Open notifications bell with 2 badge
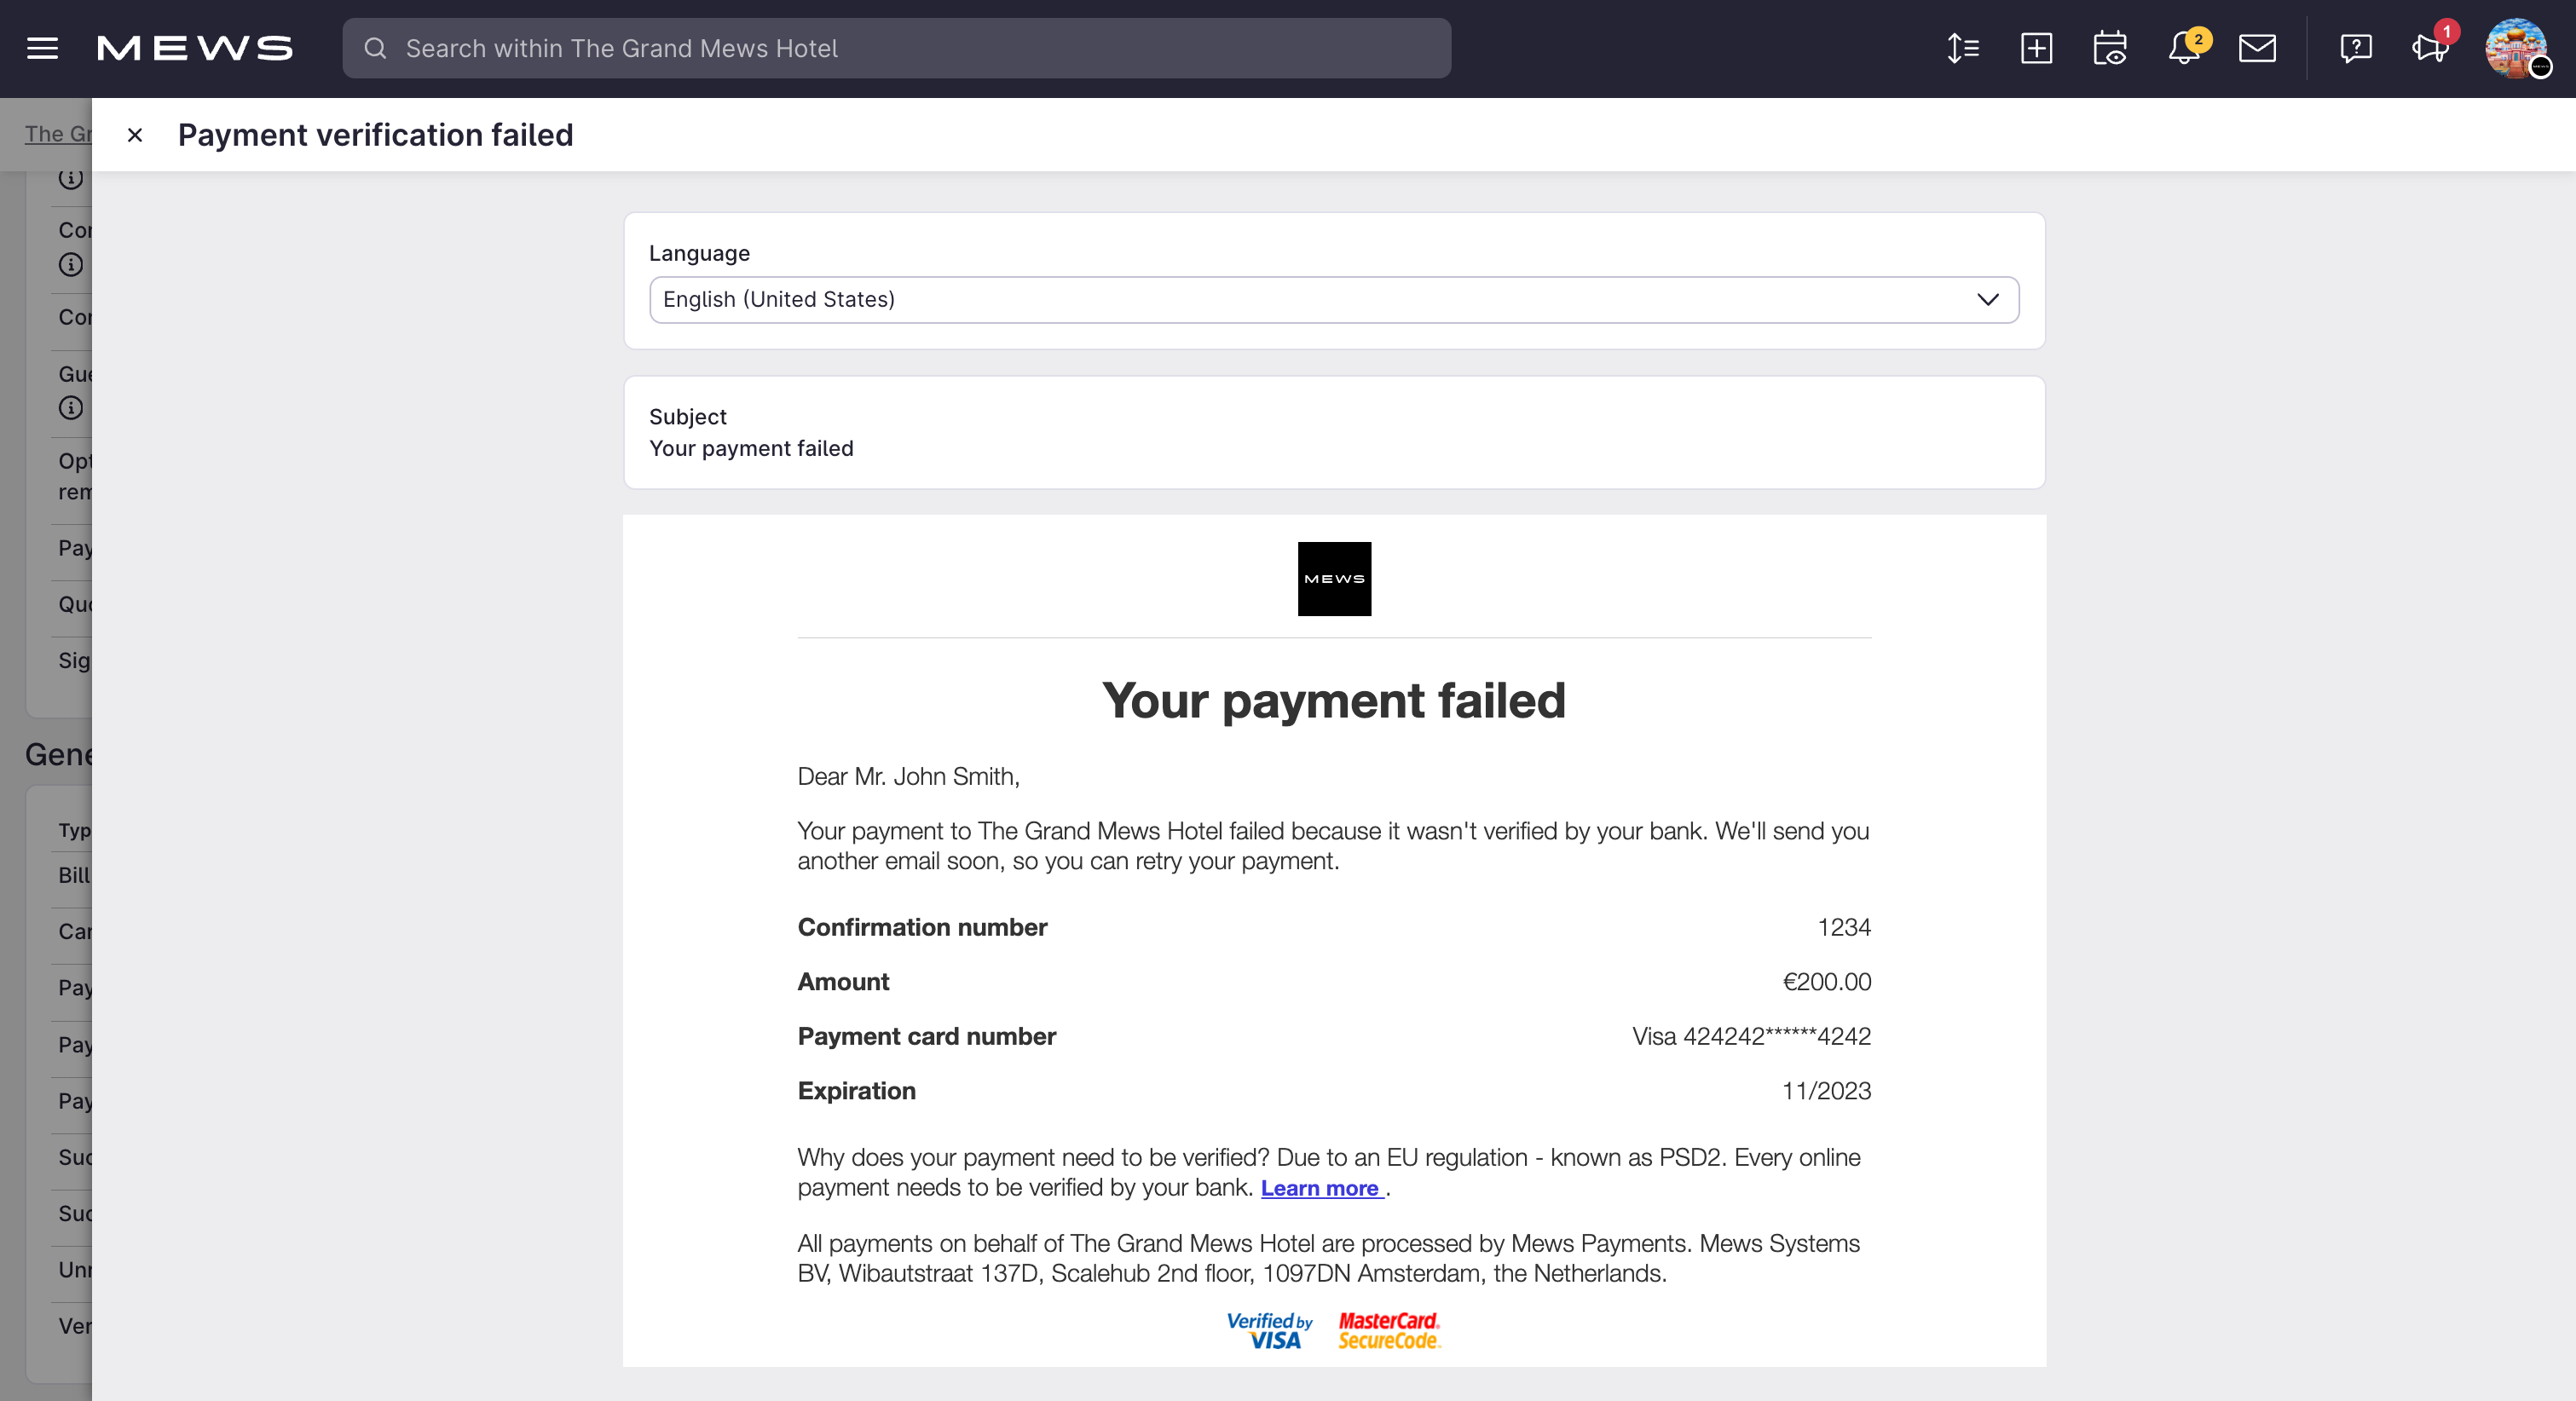The width and height of the screenshot is (2576, 1401). [x=2185, y=48]
